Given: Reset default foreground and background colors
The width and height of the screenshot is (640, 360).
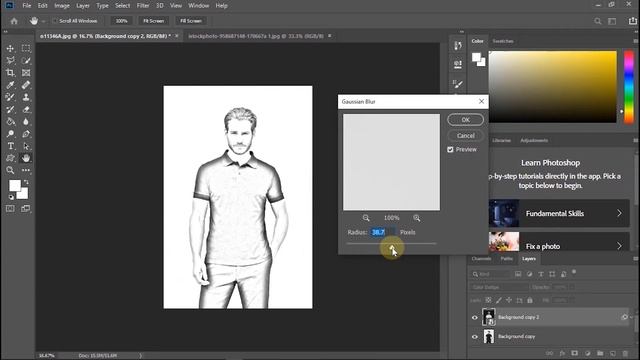Looking at the screenshot, I should coord(11,197).
